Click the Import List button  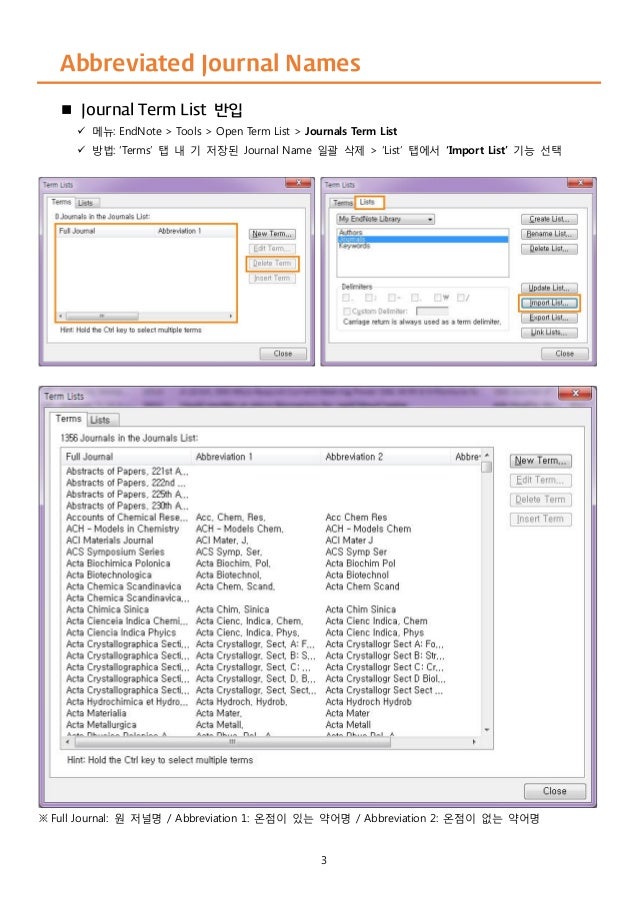click(x=549, y=302)
